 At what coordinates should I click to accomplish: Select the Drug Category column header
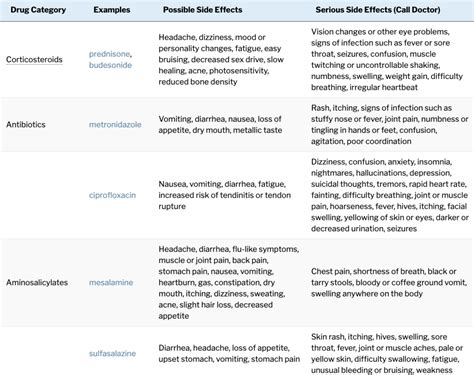pyautogui.click(x=38, y=10)
